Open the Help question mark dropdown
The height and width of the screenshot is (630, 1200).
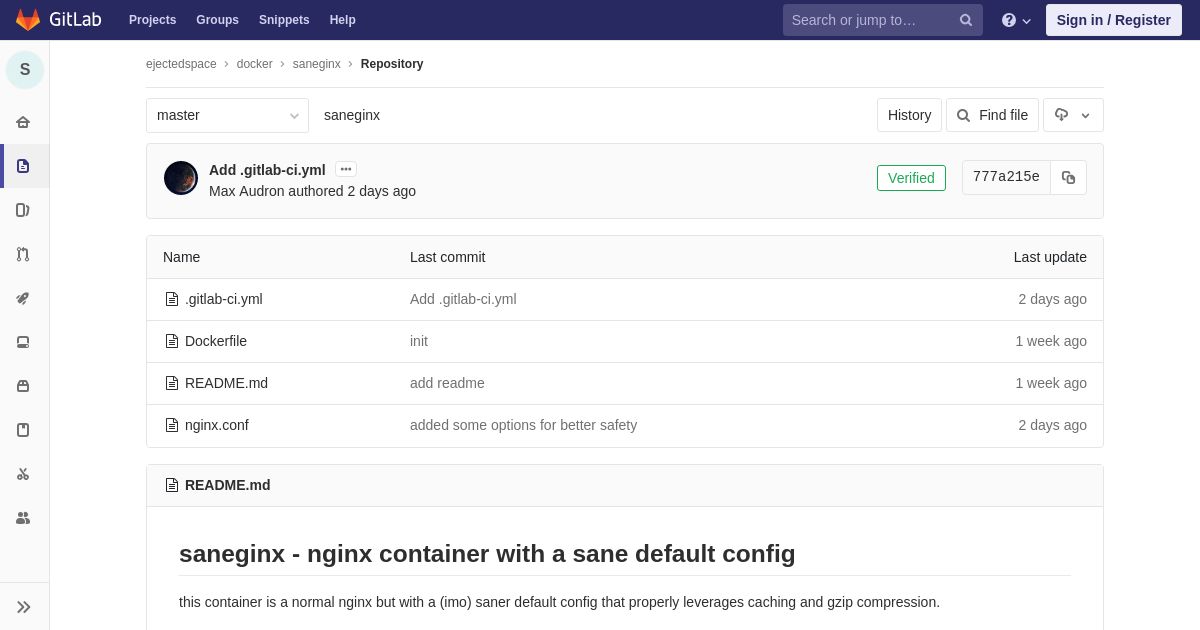(x=1016, y=20)
